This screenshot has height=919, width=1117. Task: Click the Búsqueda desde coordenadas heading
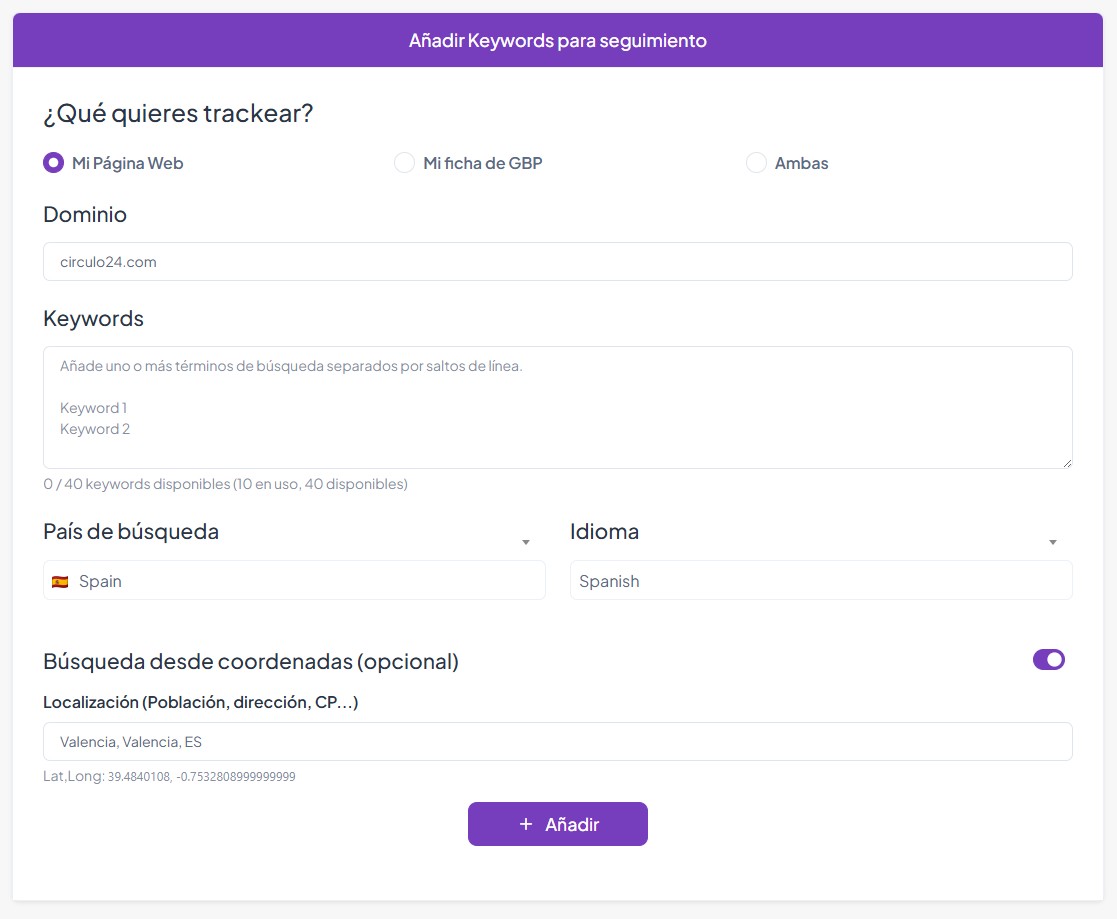coord(250,662)
